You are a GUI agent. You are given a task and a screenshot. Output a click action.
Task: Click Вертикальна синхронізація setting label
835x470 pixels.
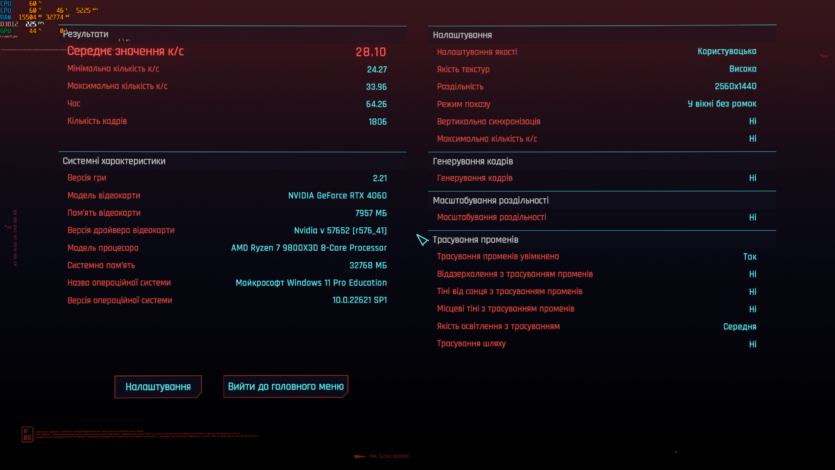[x=488, y=121]
